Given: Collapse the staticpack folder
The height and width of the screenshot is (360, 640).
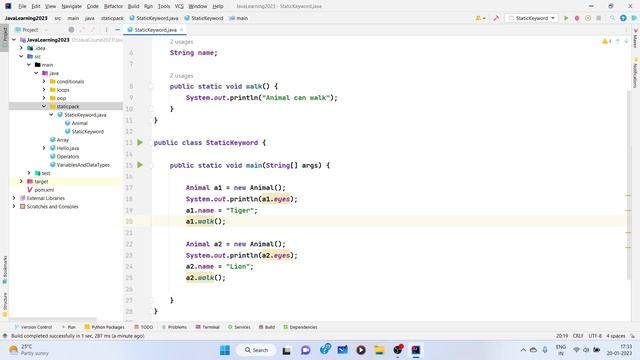Looking at the screenshot, I should click(x=44, y=107).
